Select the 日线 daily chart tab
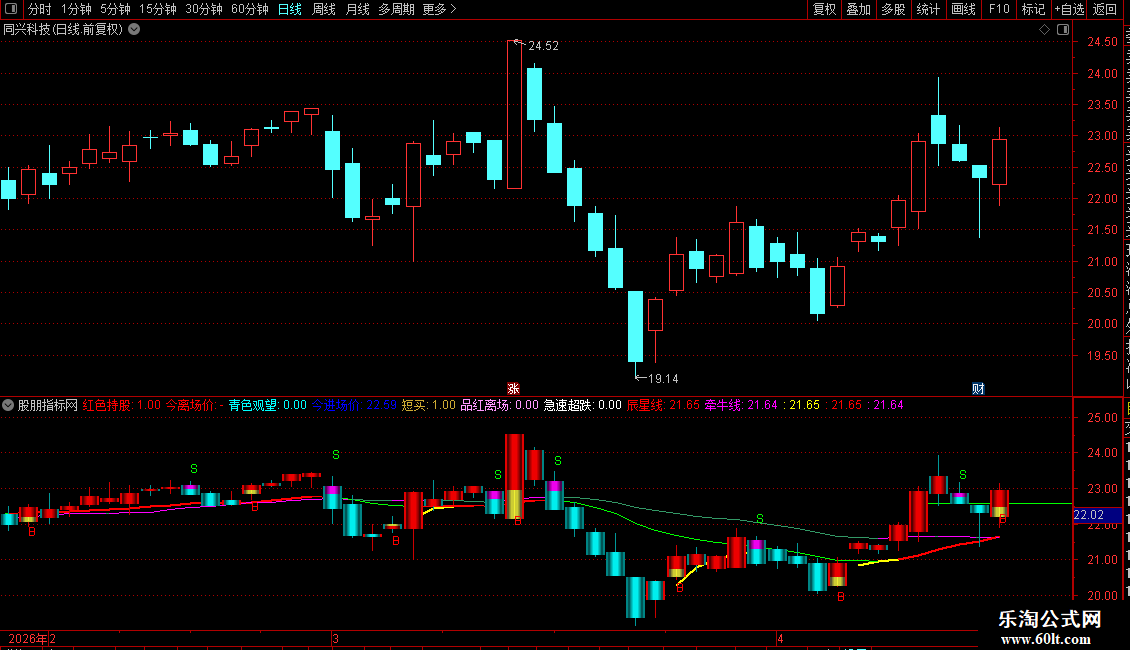 [290, 9]
